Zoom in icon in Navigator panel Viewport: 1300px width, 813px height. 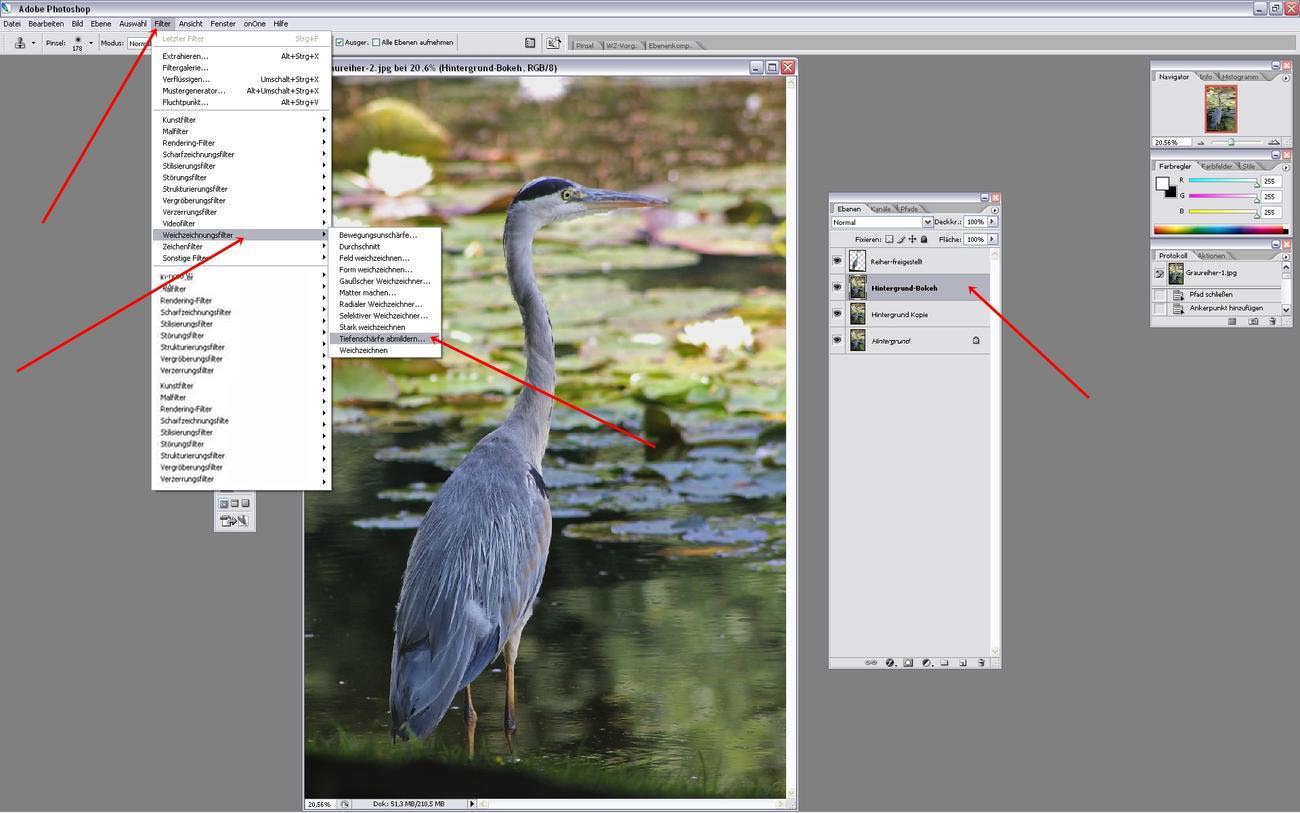tap(1274, 143)
